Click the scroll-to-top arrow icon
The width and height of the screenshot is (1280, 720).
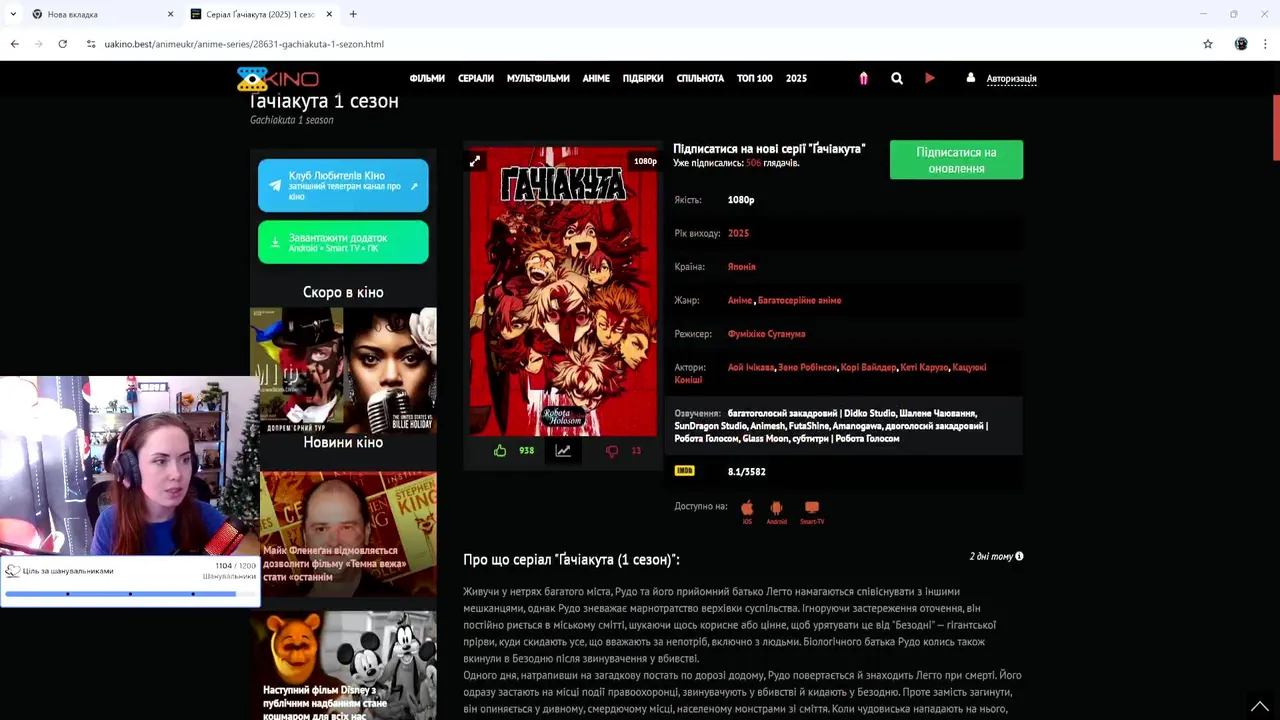[x=1259, y=706]
